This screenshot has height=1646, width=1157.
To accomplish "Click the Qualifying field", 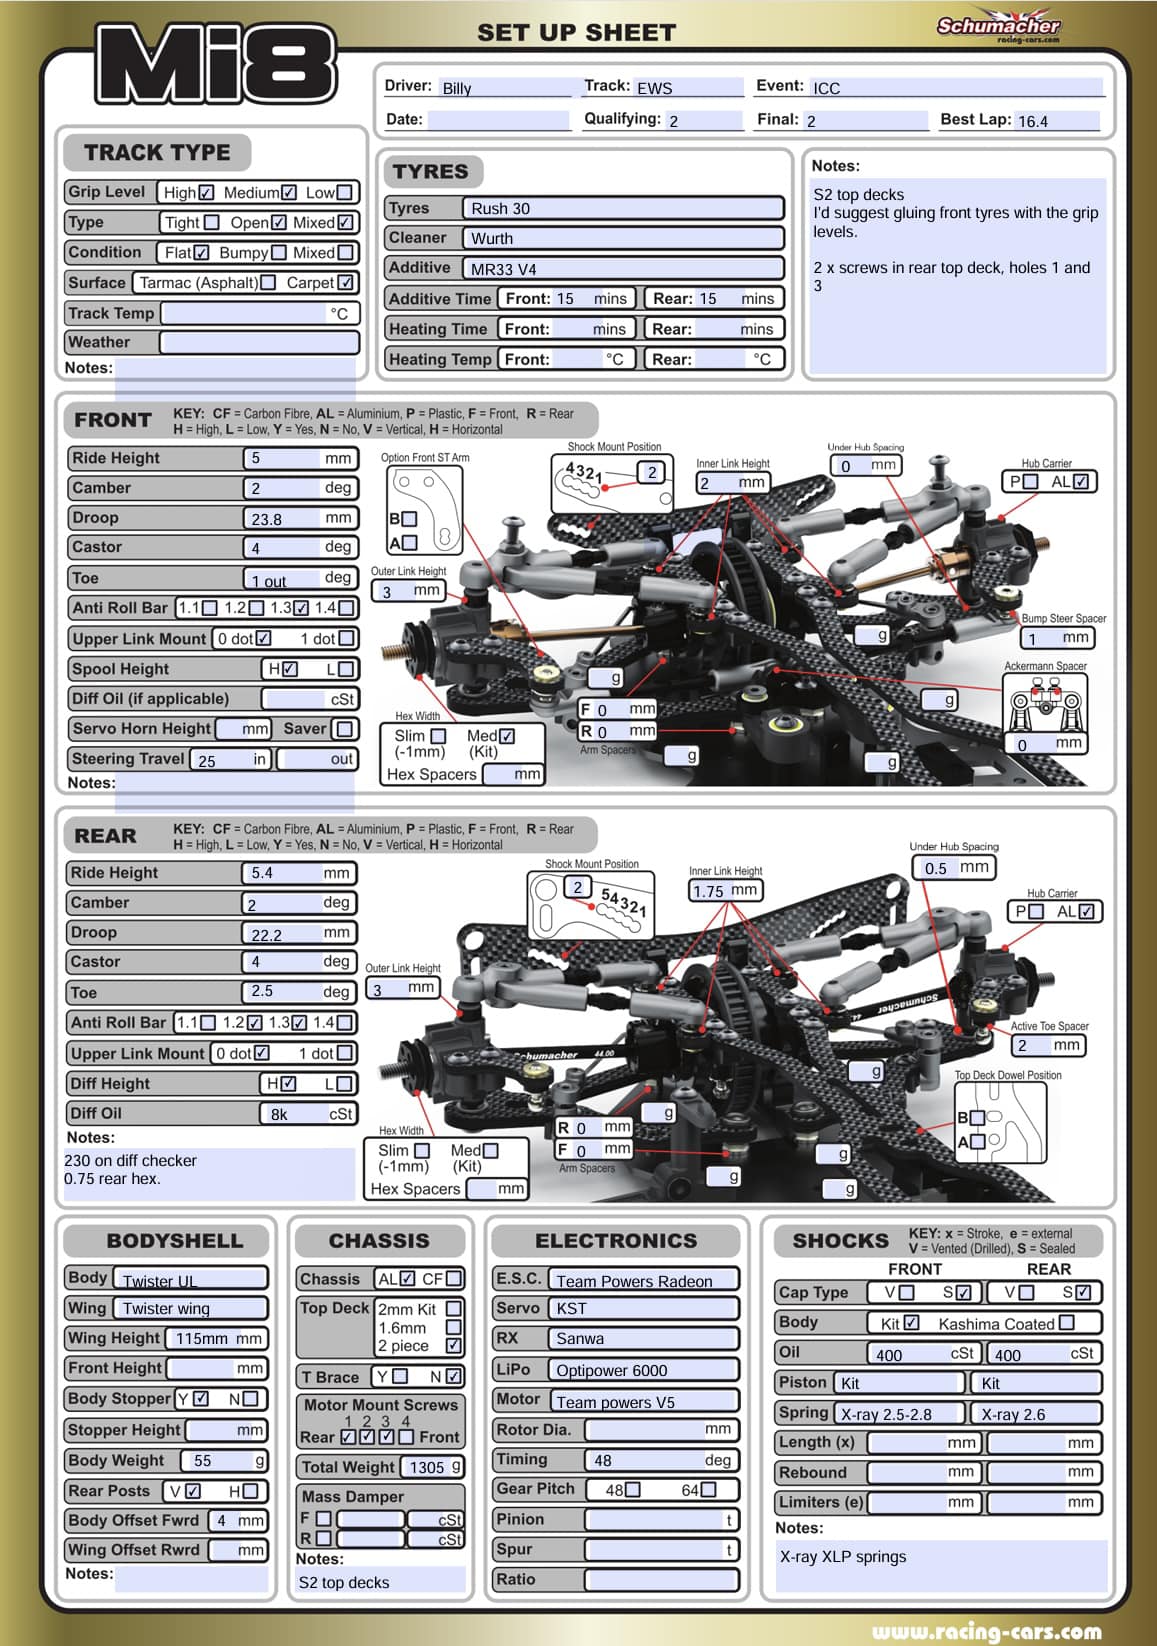I will 704,120.
